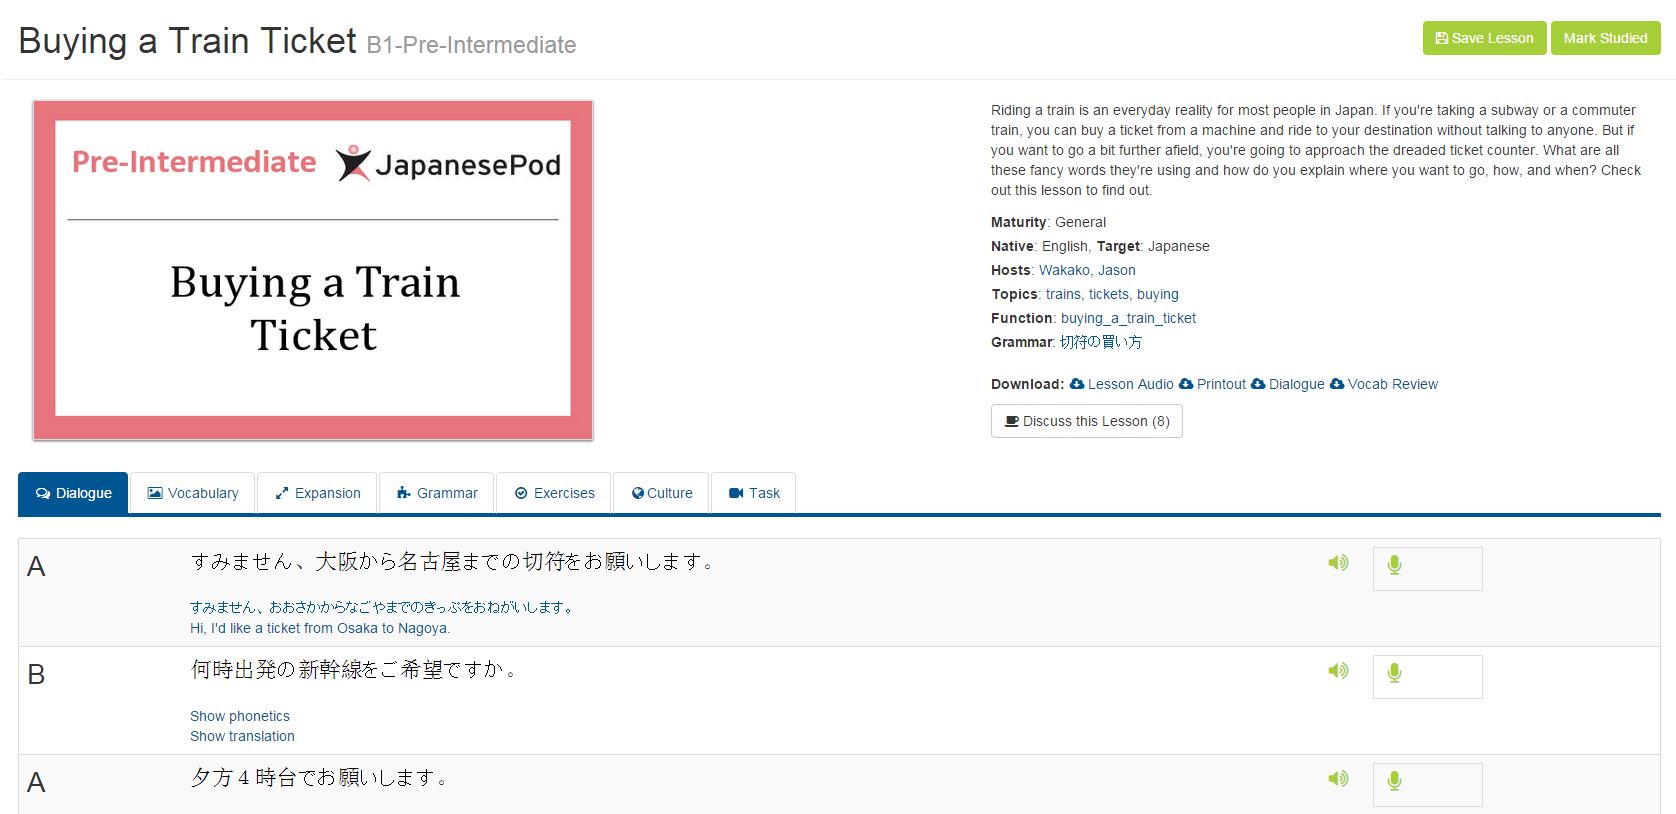Screen dimensions: 1676x814
Task: Save Lesson using the green button
Action: [1484, 38]
